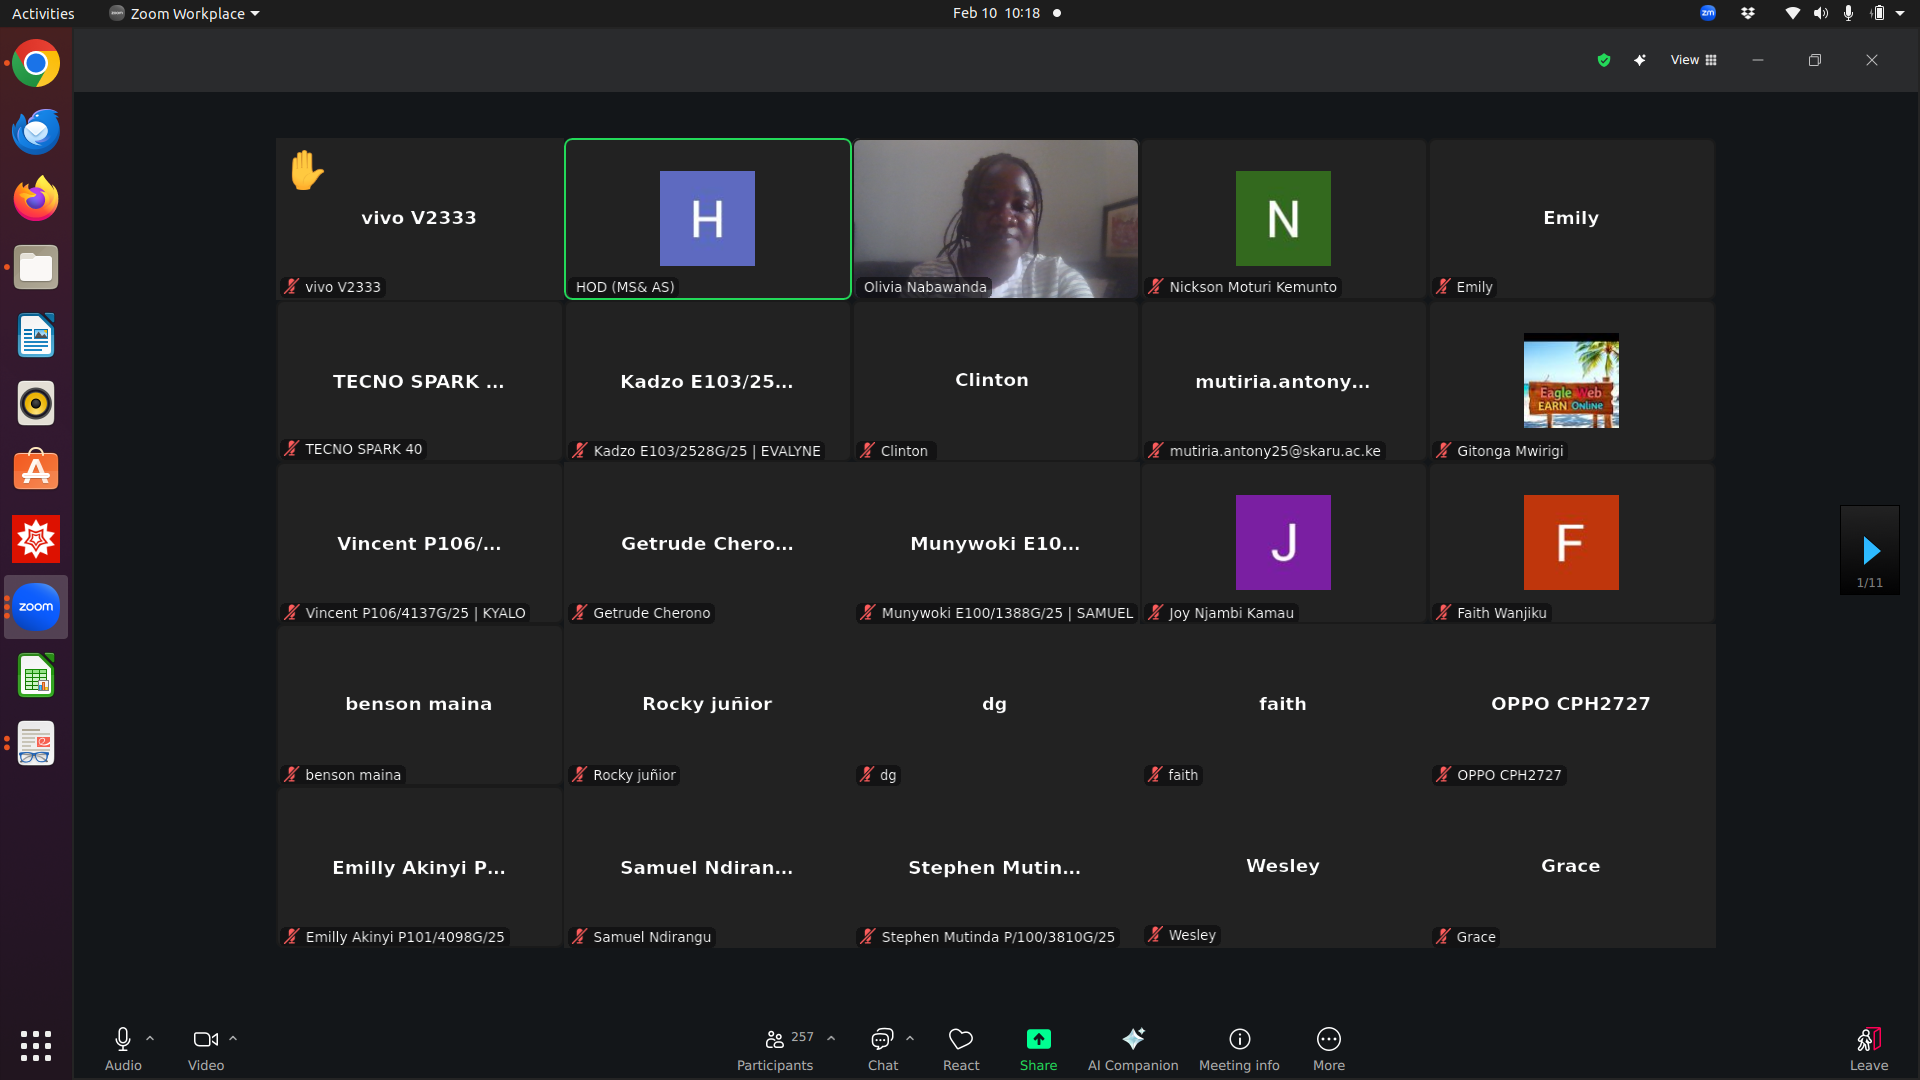
Task: Launch Thunderbird Mail from the dock
Action: tap(36, 132)
